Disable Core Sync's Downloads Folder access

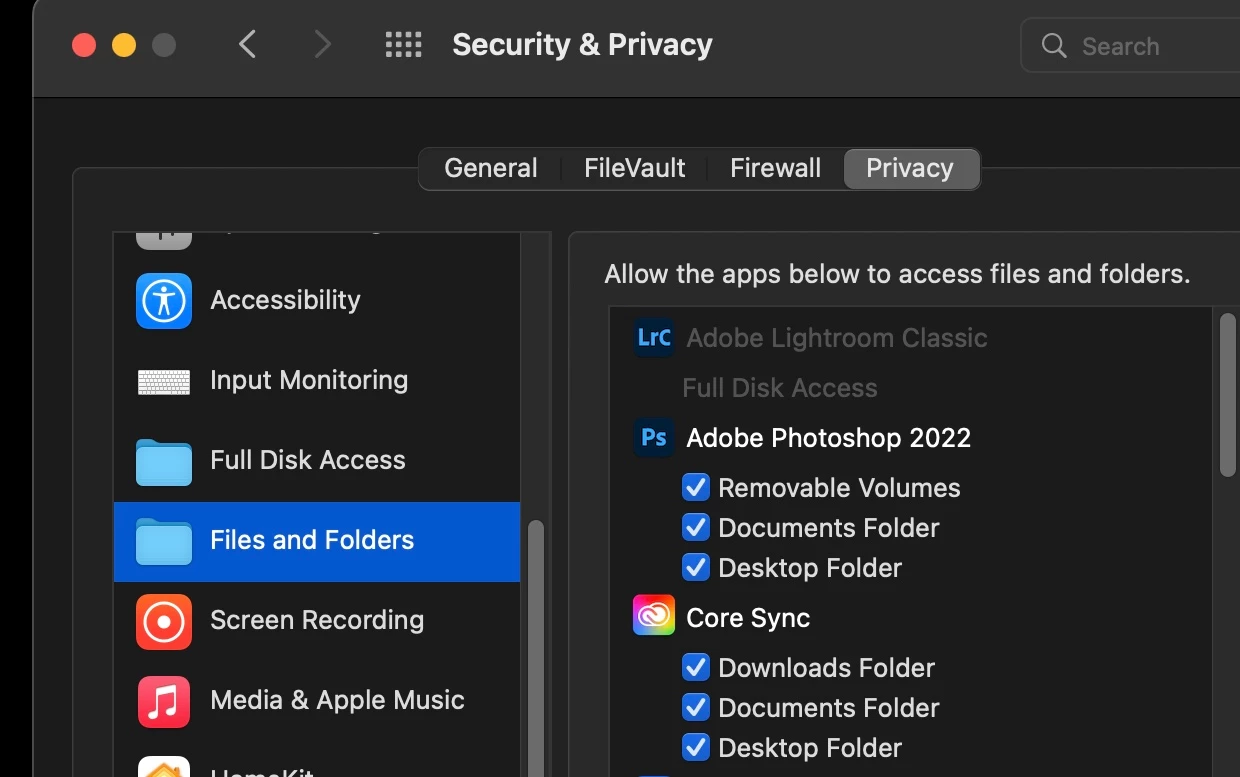coord(695,668)
